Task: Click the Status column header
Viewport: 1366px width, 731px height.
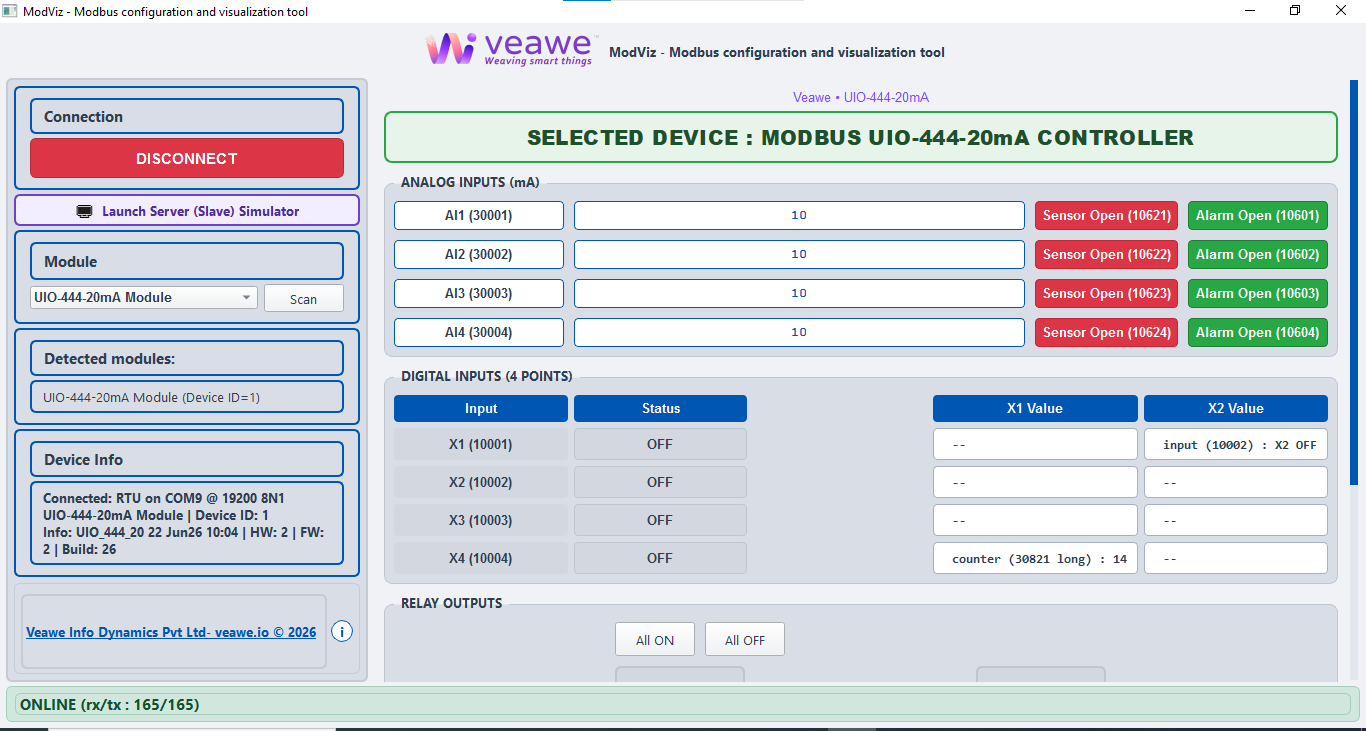Action: (x=660, y=408)
